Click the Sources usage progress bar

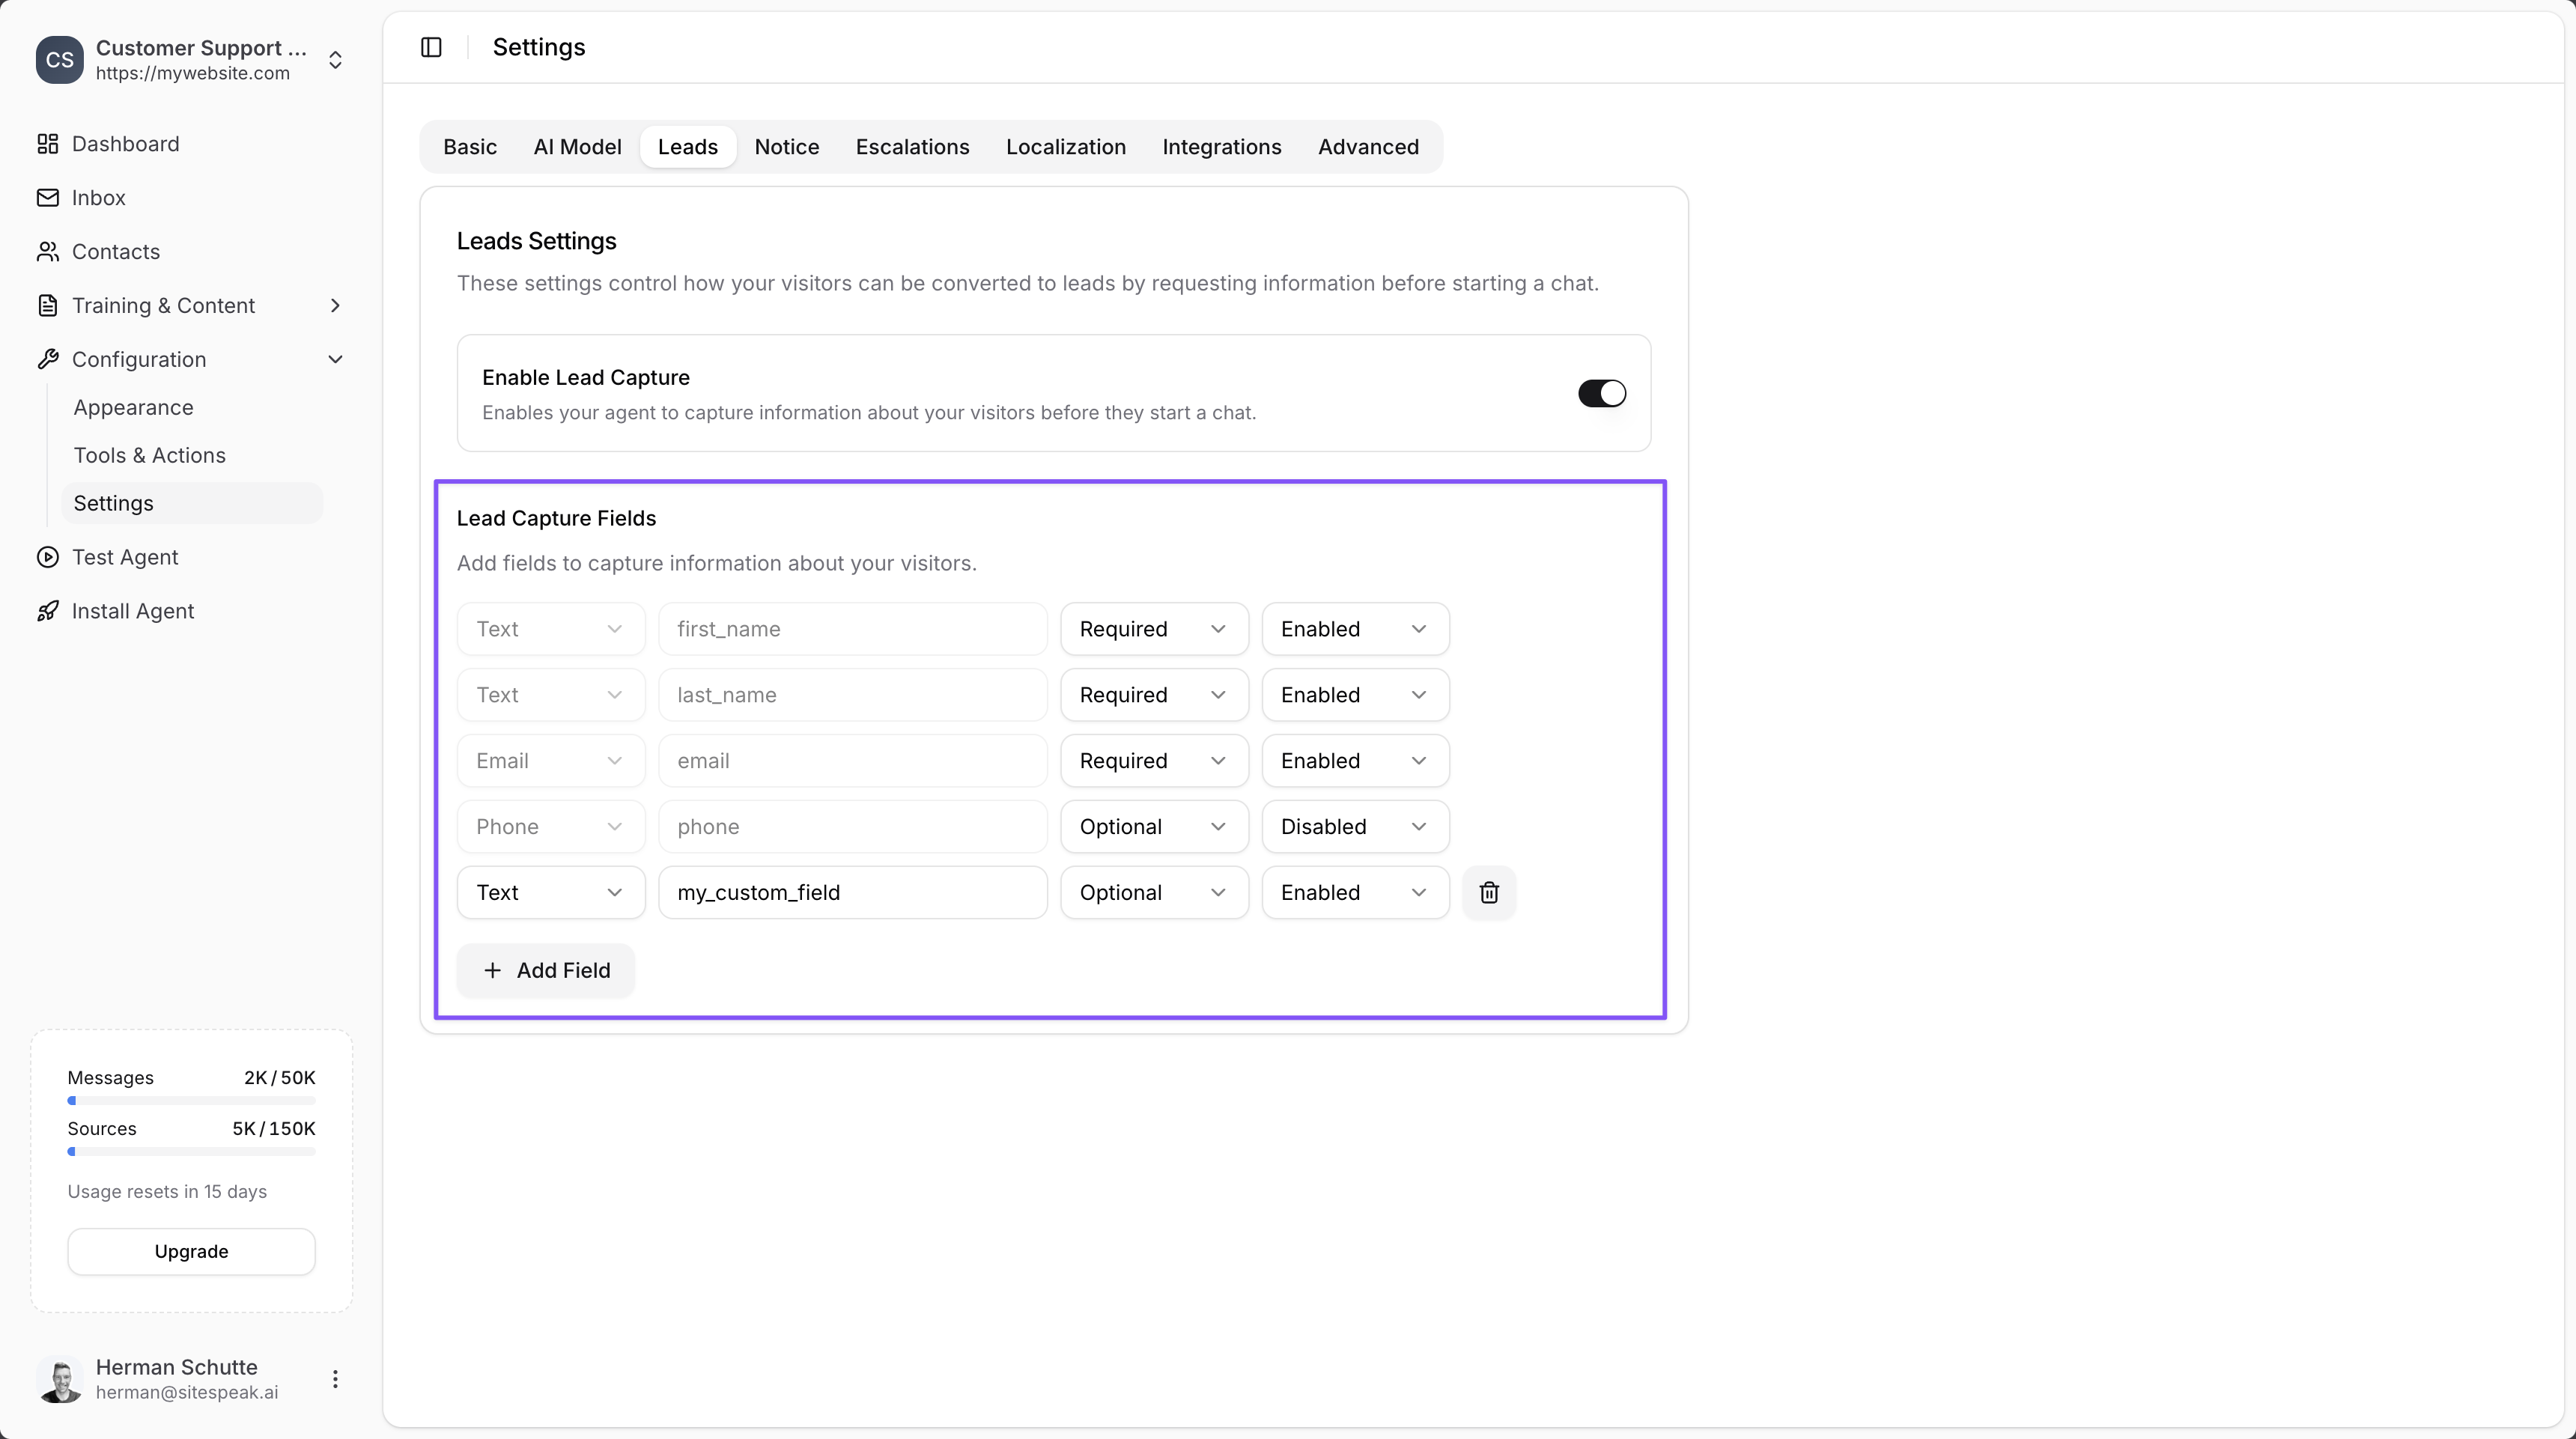(x=191, y=1151)
